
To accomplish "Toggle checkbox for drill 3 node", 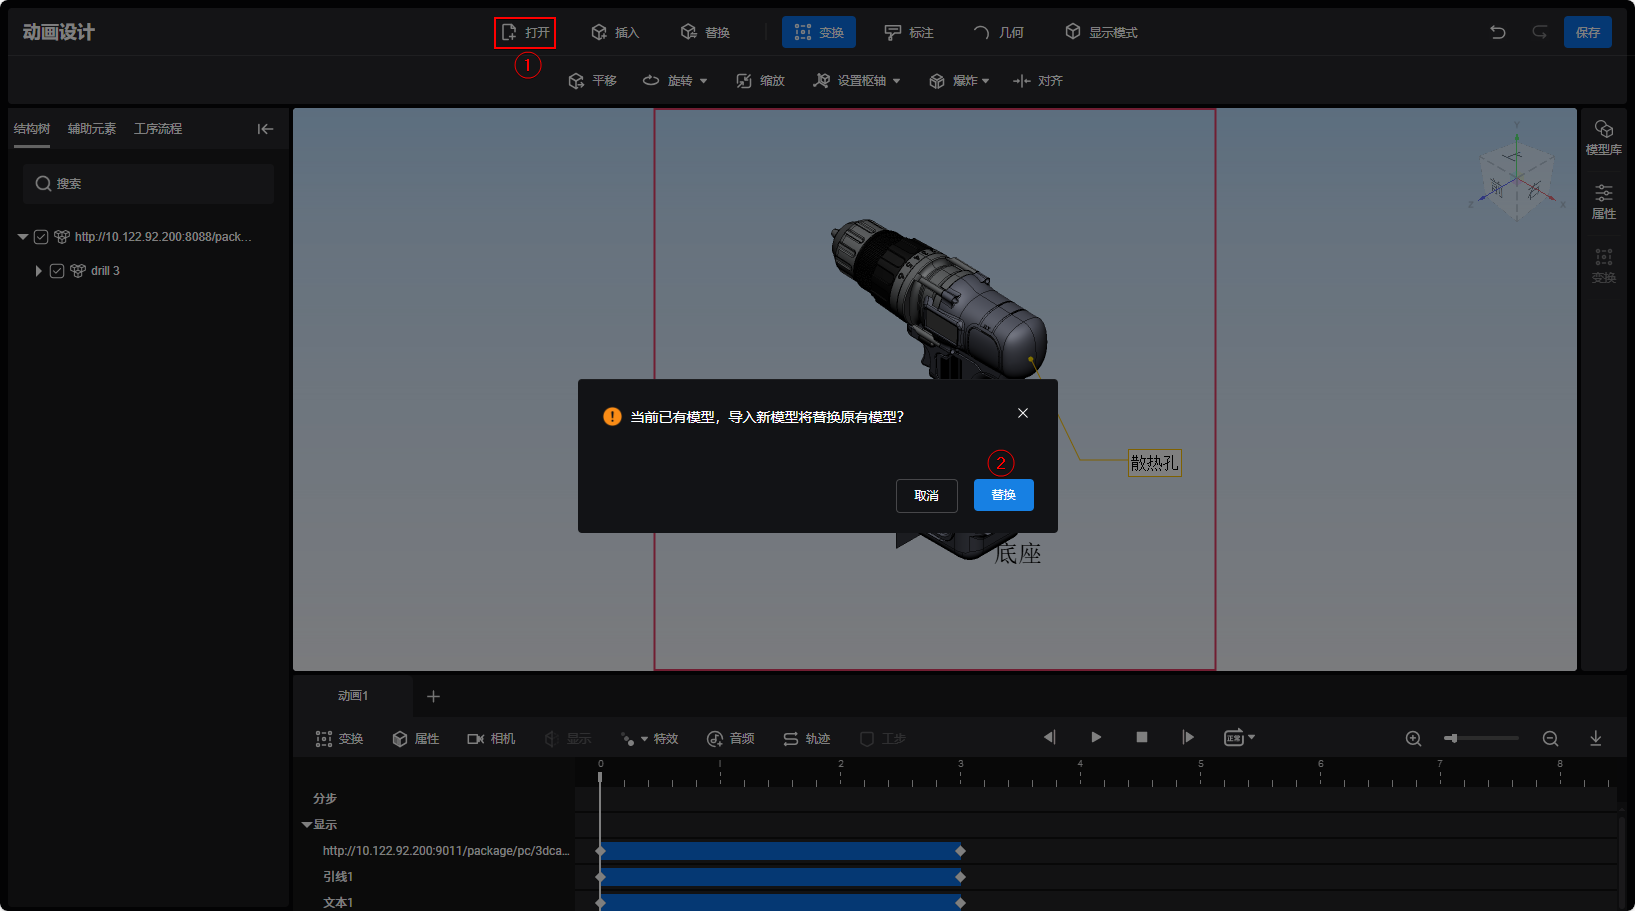I will point(57,271).
